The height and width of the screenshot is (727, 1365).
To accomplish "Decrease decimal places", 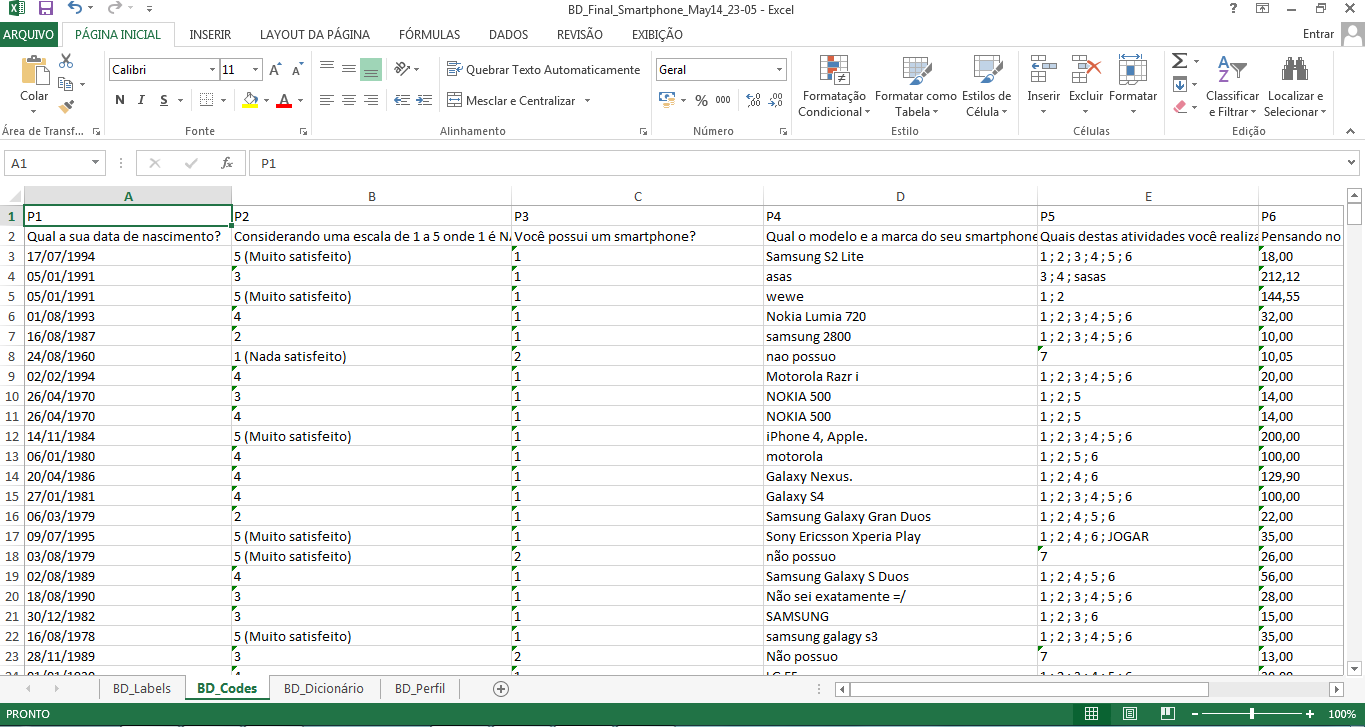I will (x=776, y=100).
